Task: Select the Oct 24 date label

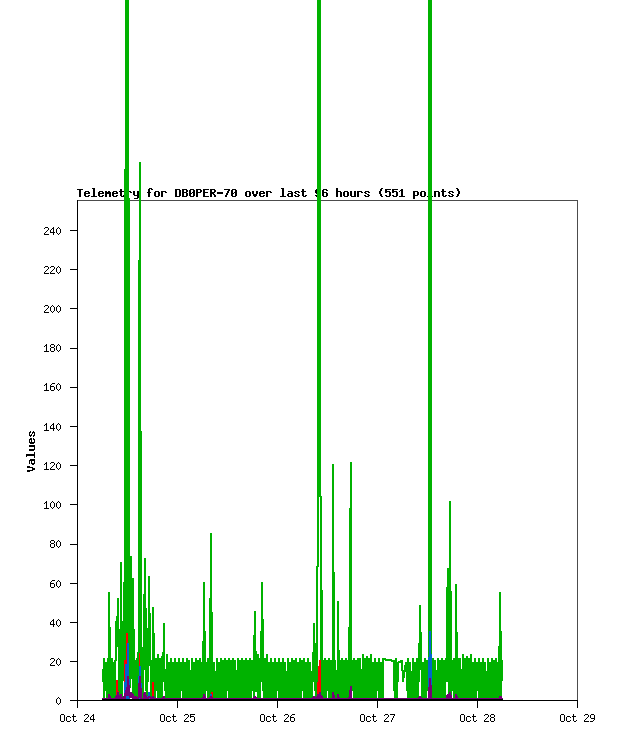Action: coord(77,718)
